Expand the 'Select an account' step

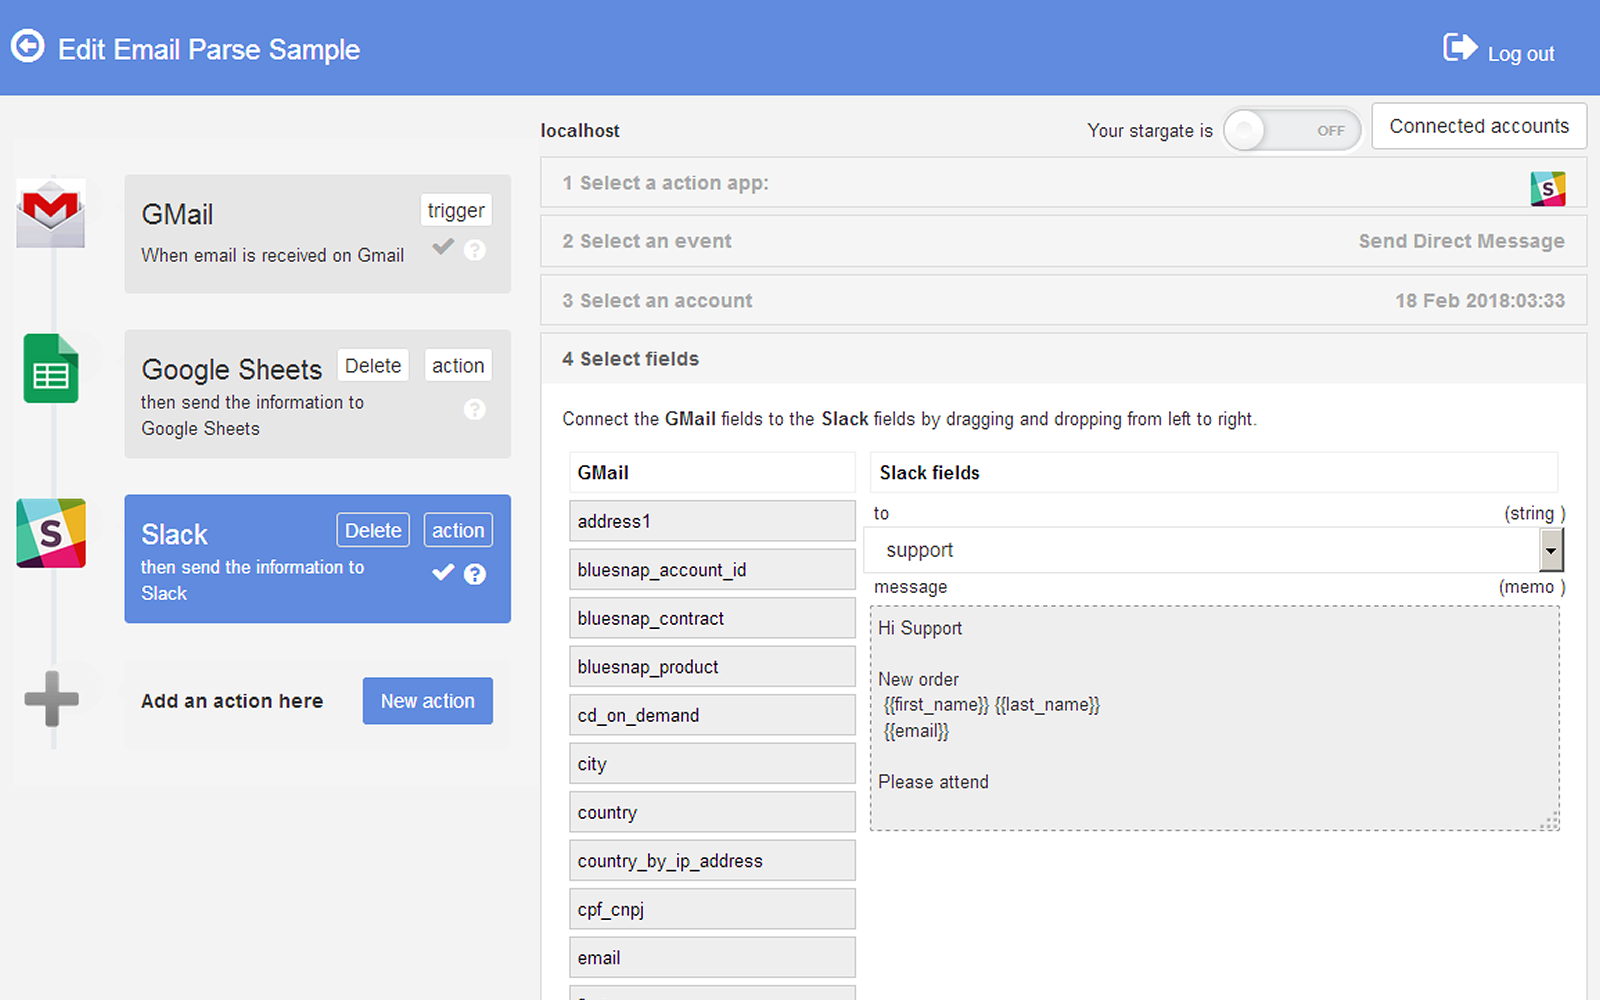point(1062,300)
